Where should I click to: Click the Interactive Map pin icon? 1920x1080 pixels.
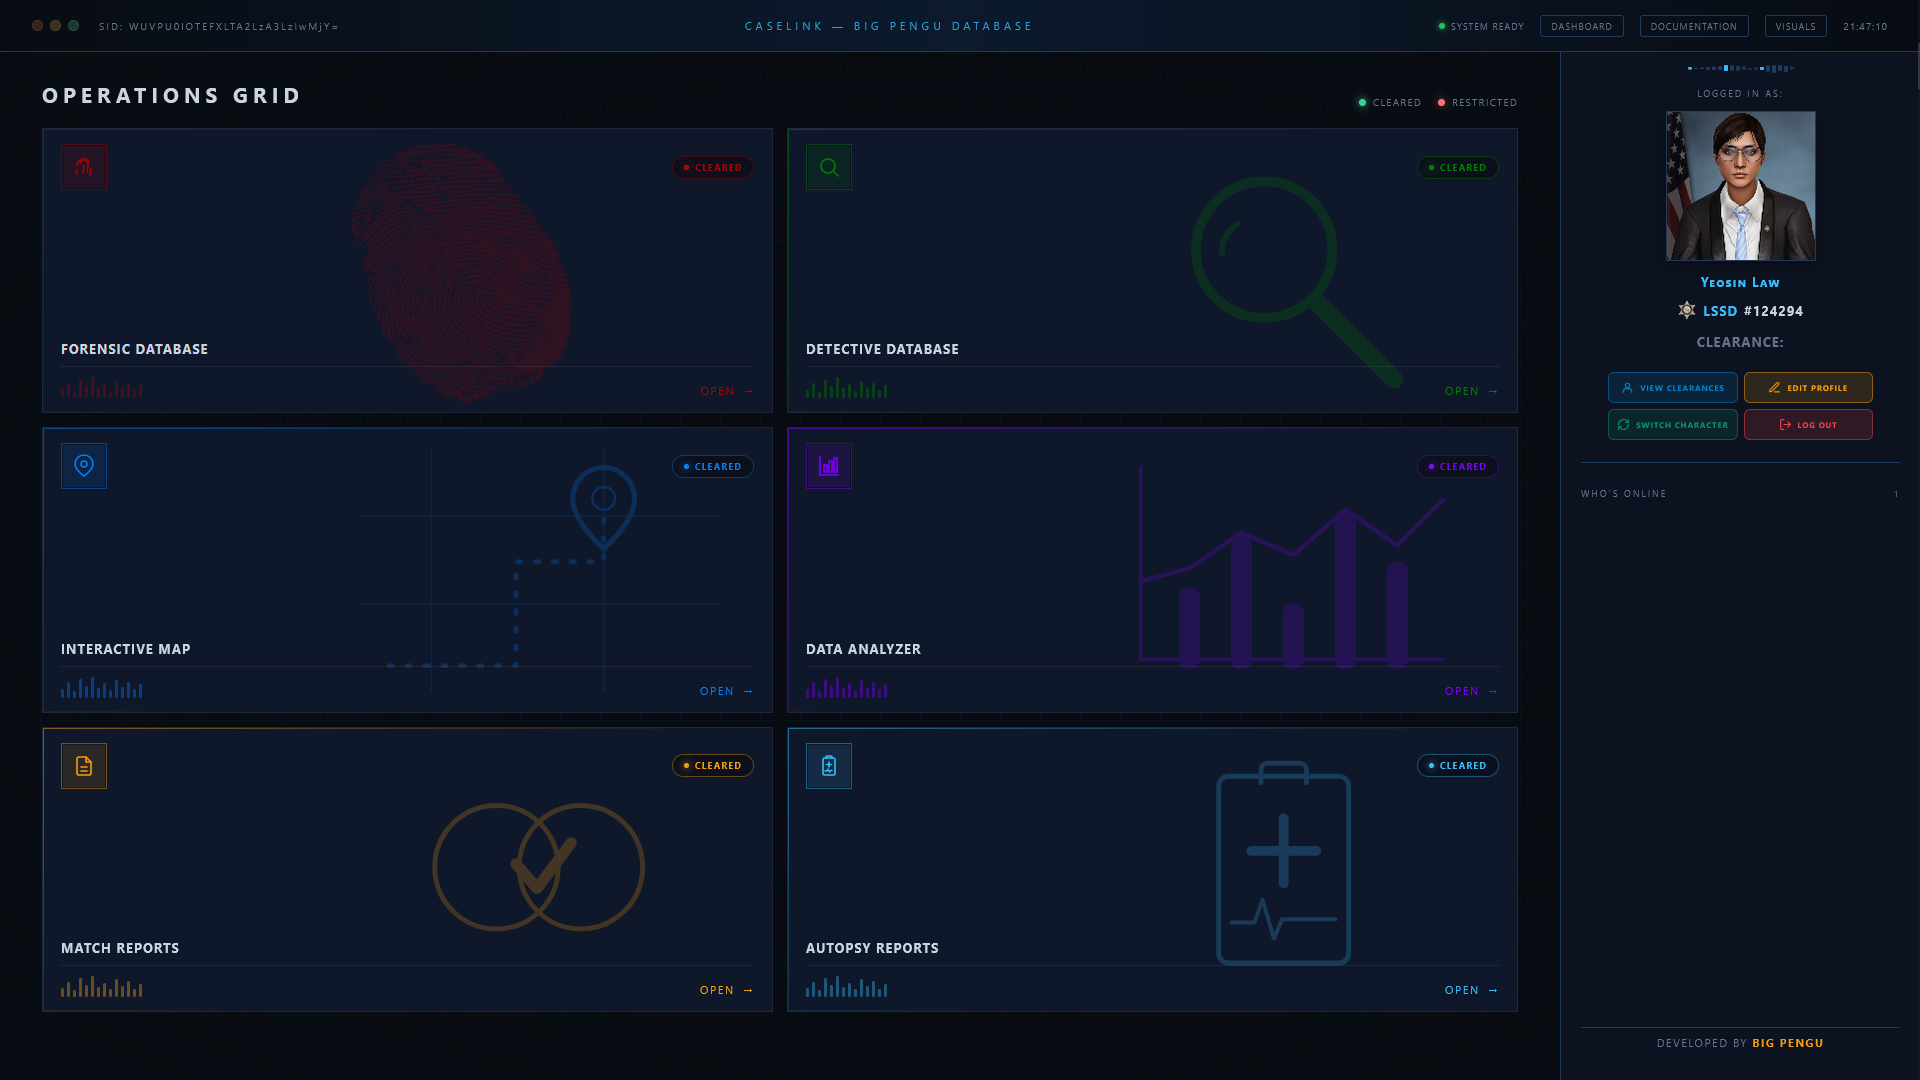click(84, 466)
